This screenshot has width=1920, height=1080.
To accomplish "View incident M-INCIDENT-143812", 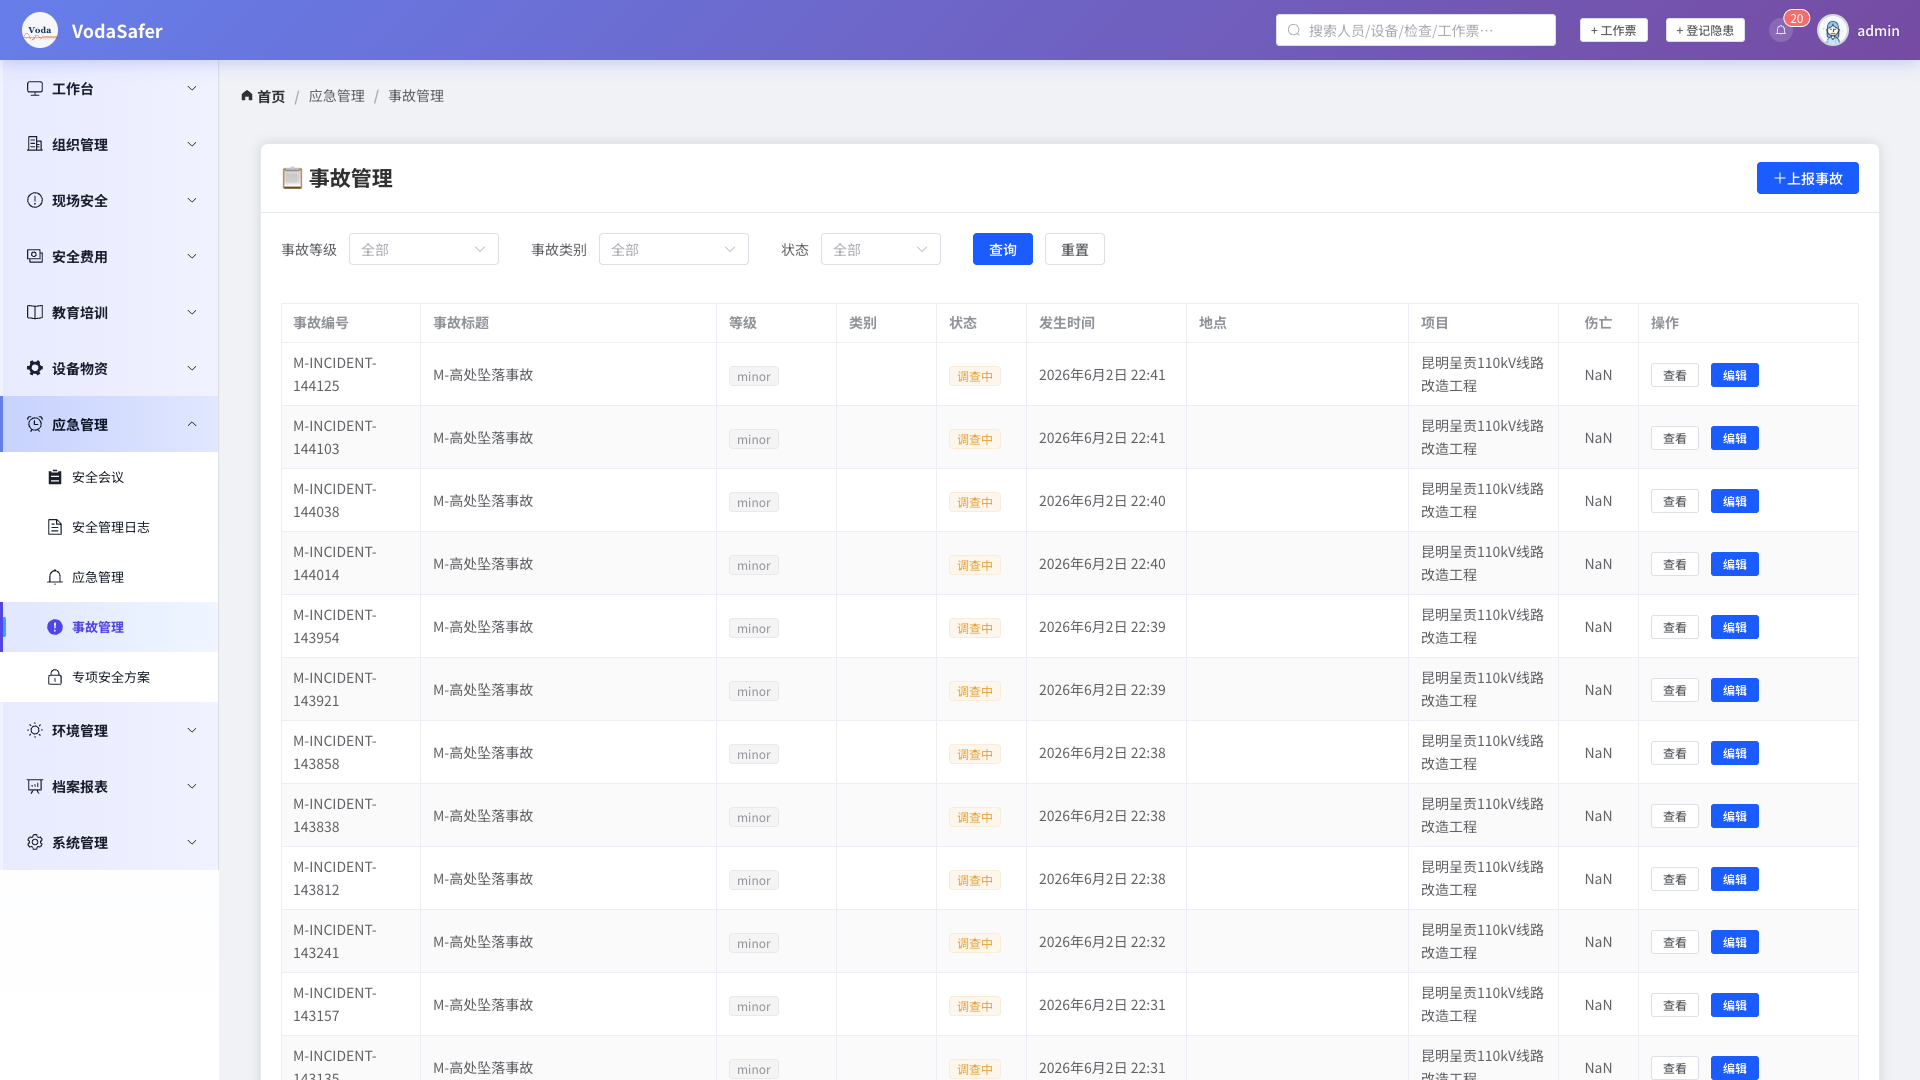I will click(1675, 880).
